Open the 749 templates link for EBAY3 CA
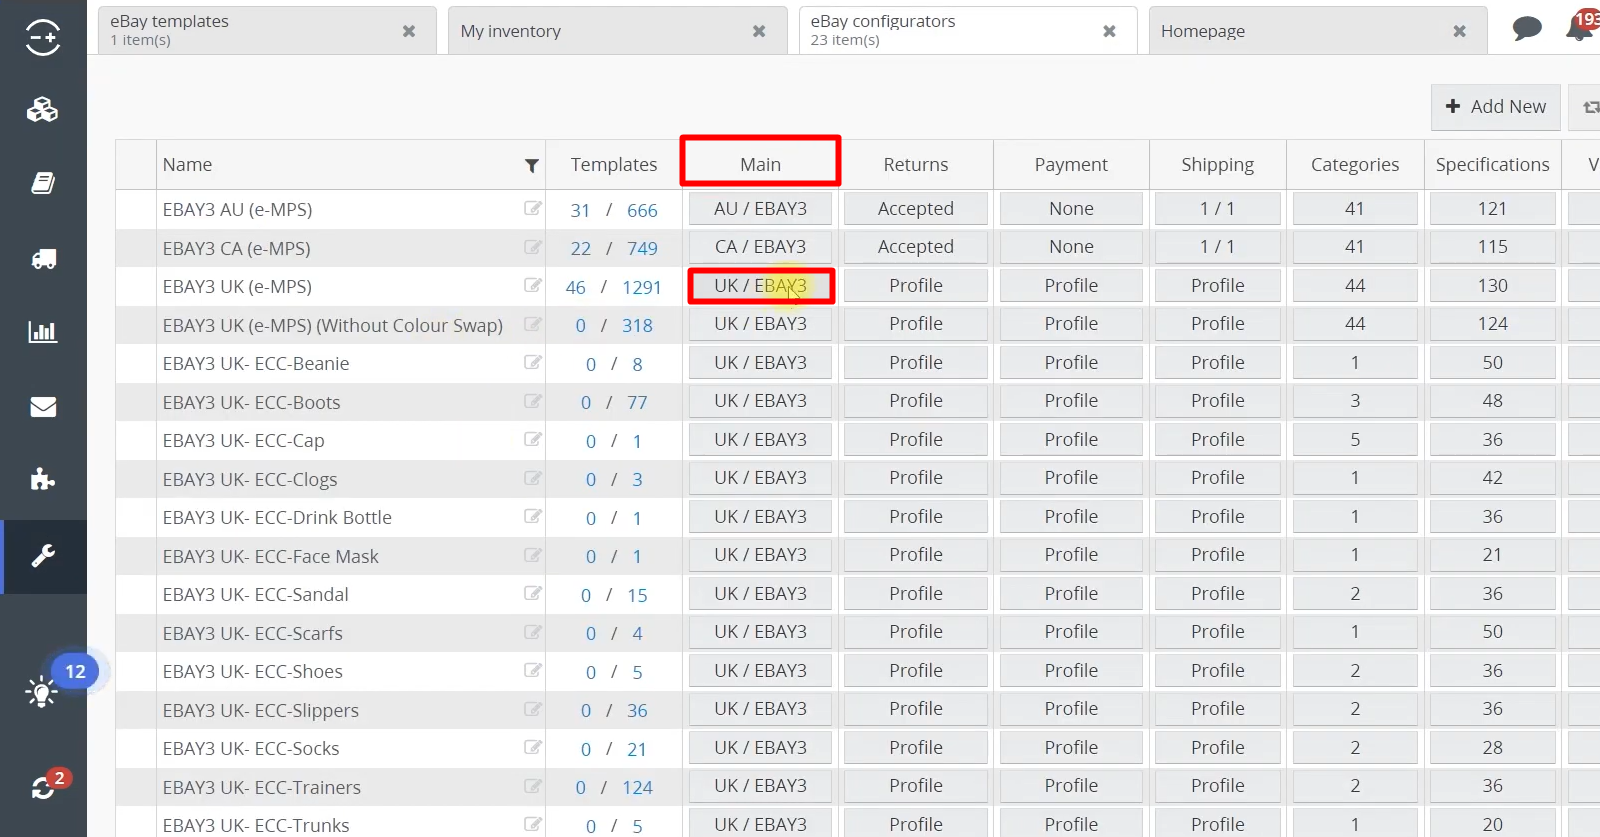The image size is (1600, 837). click(x=642, y=249)
